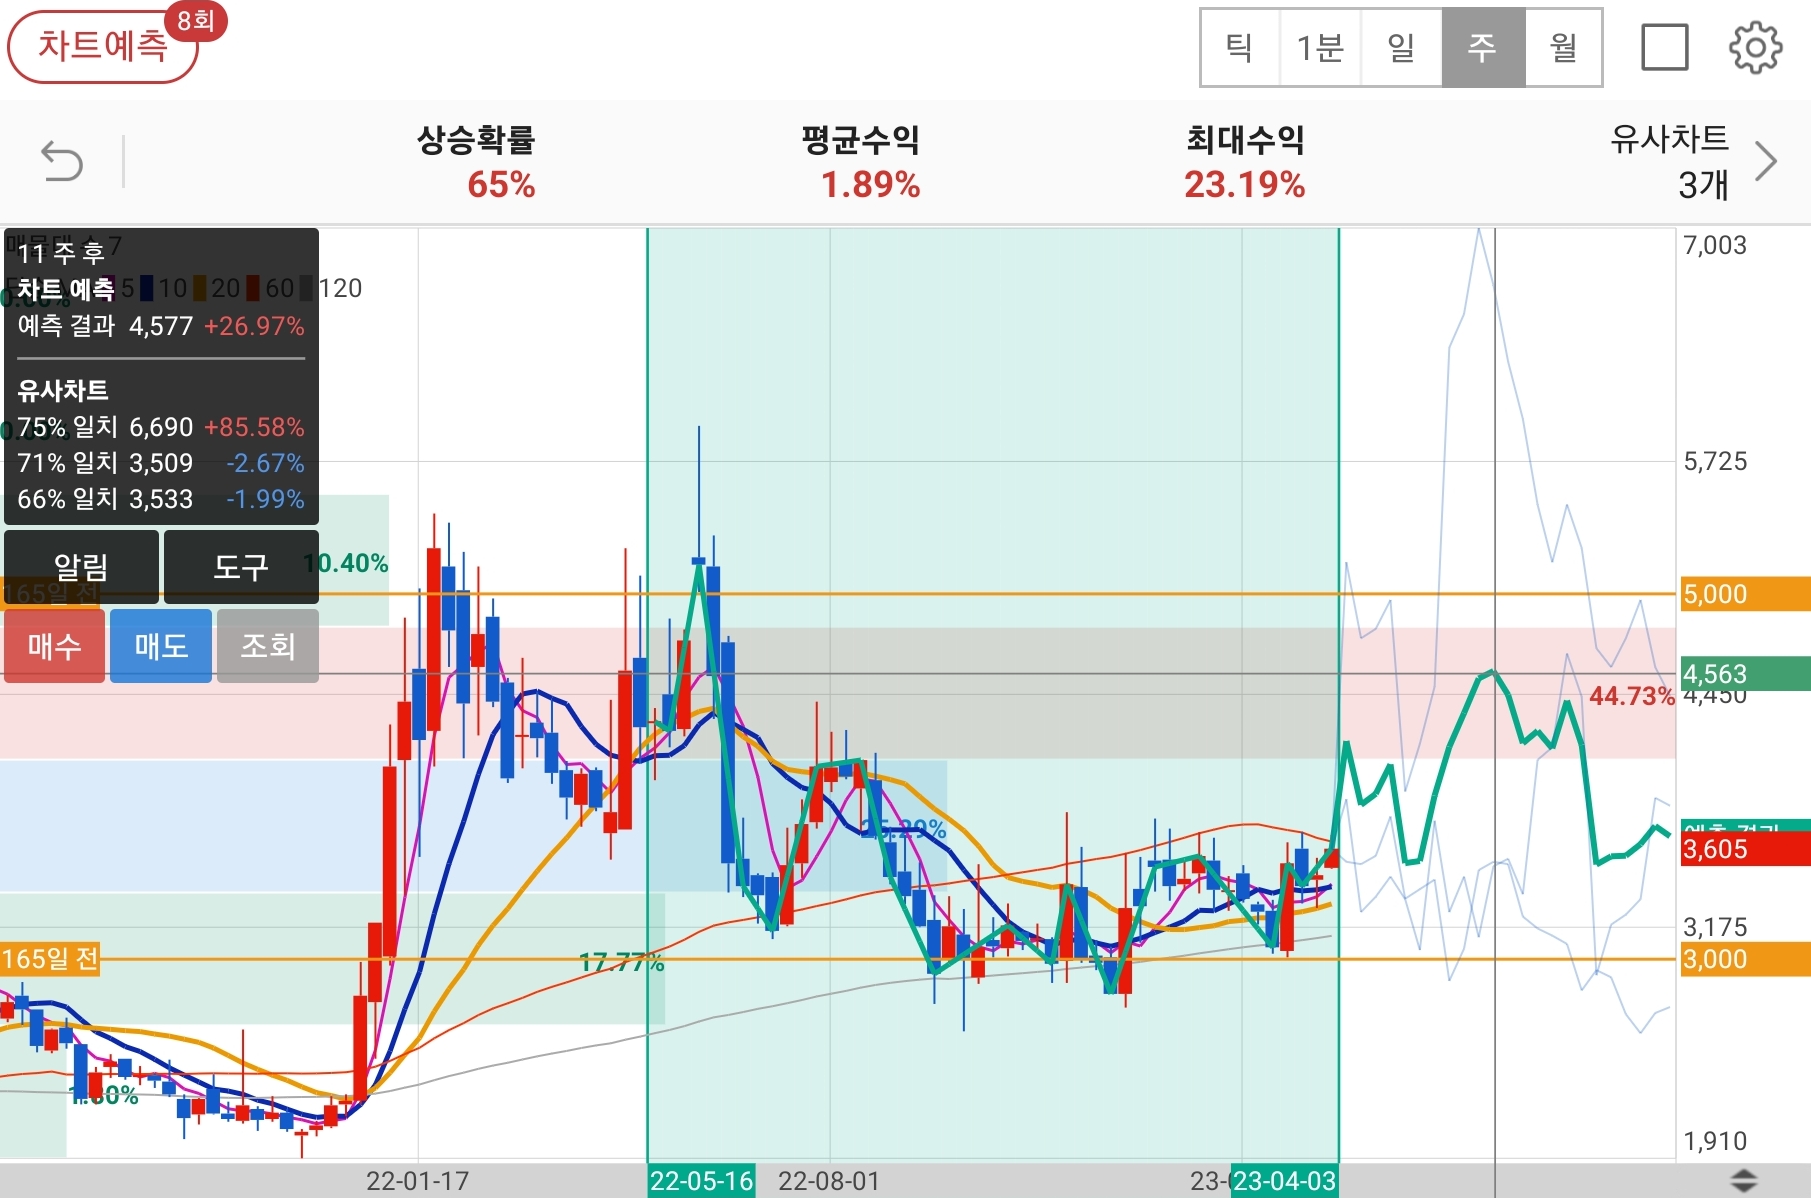Open similar charts chevron arrow

(x=1766, y=161)
